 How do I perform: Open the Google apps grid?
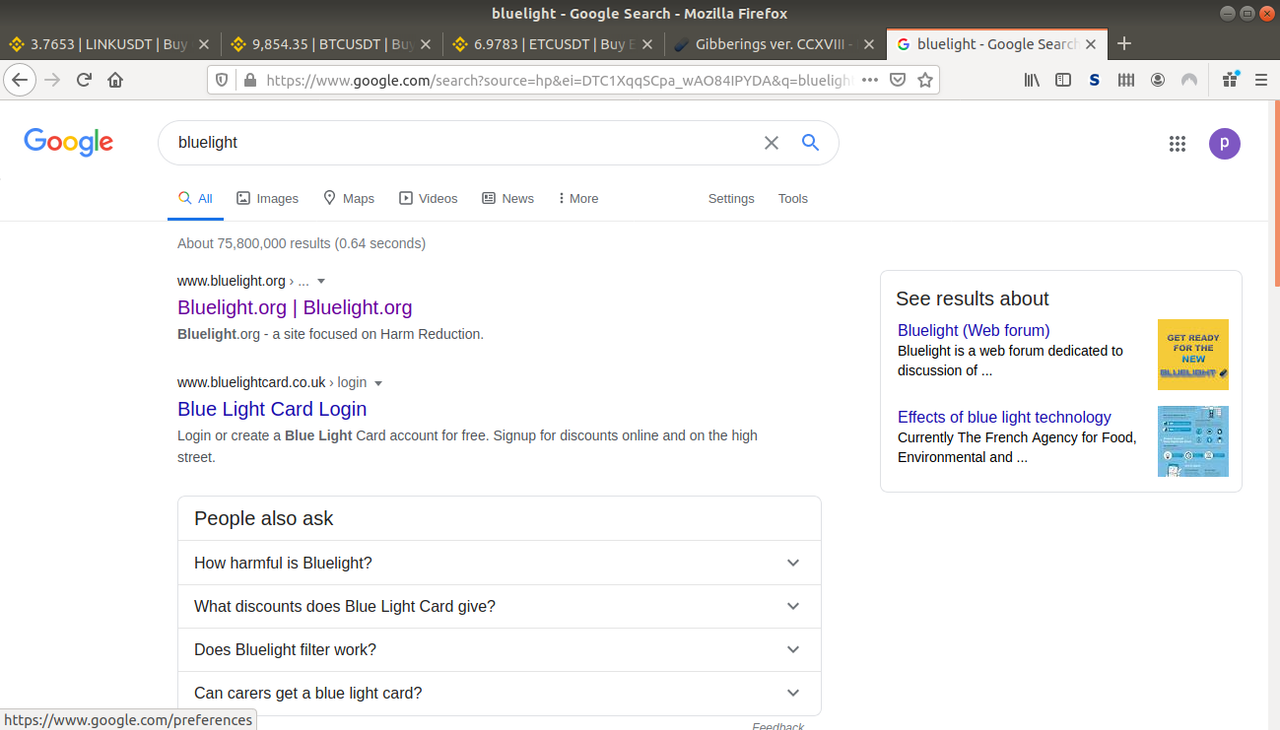point(1177,144)
